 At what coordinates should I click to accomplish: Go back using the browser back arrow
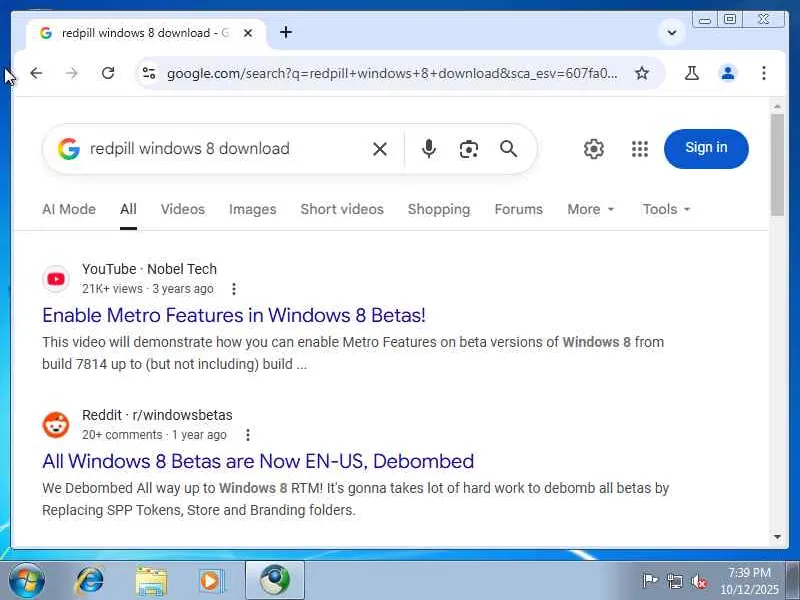point(36,73)
